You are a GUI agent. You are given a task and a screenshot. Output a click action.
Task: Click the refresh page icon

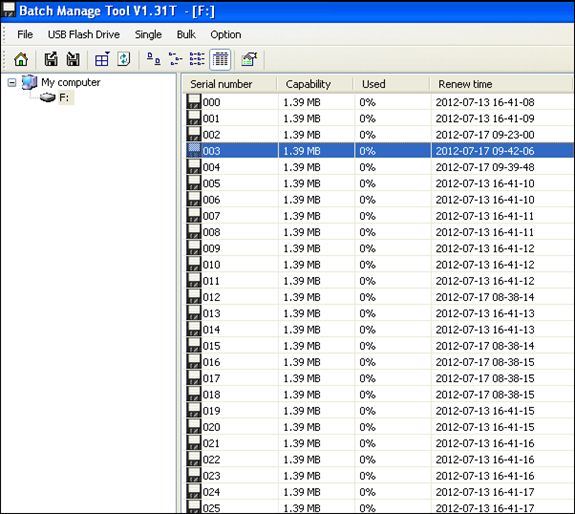pos(124,59)
